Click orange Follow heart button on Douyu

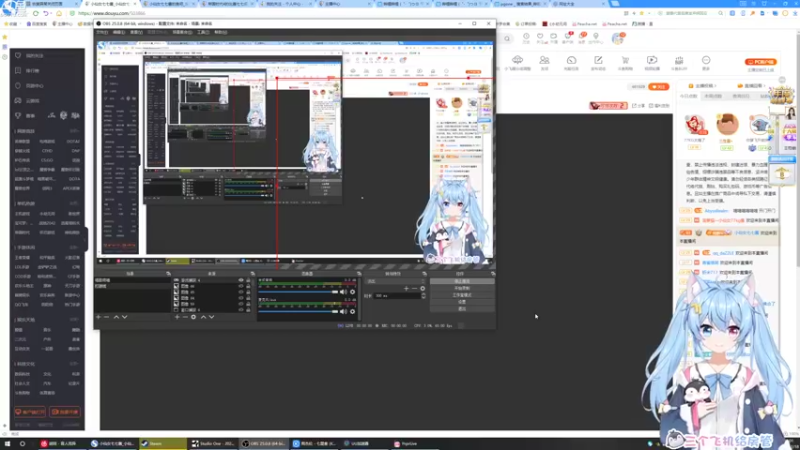click(659, 87)
